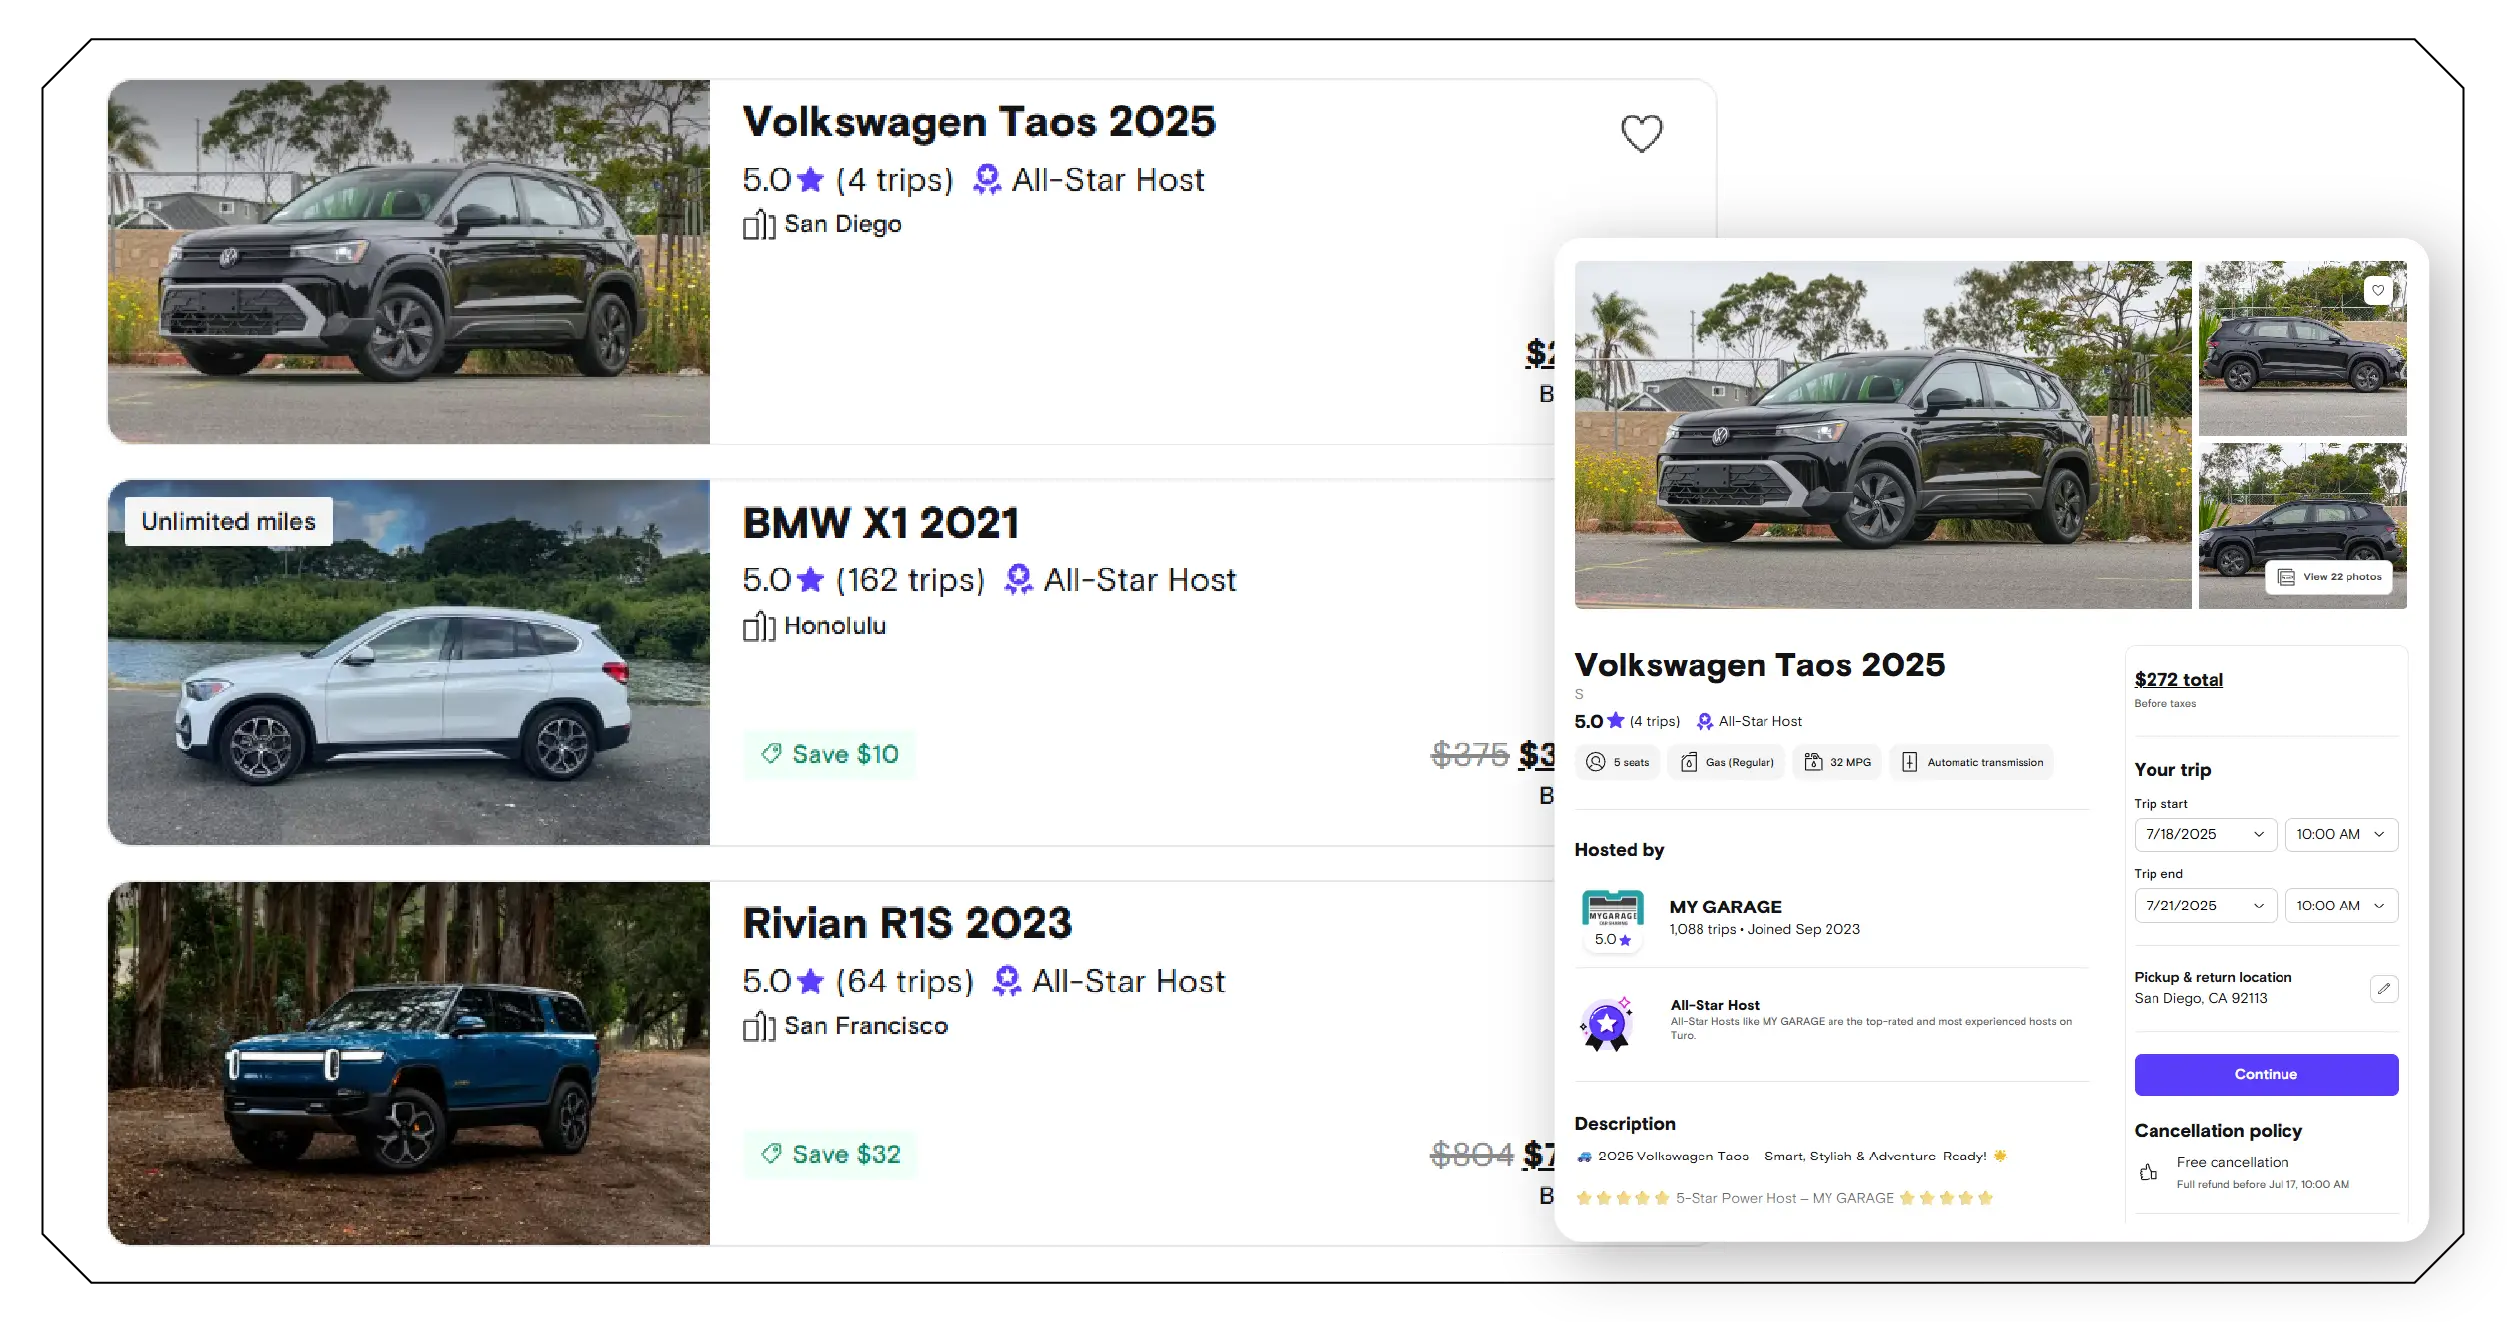Open the 10:00 AM trip start time dropdown
This screenshot has width=2507, height=1322.
[x=2341, y=834]
